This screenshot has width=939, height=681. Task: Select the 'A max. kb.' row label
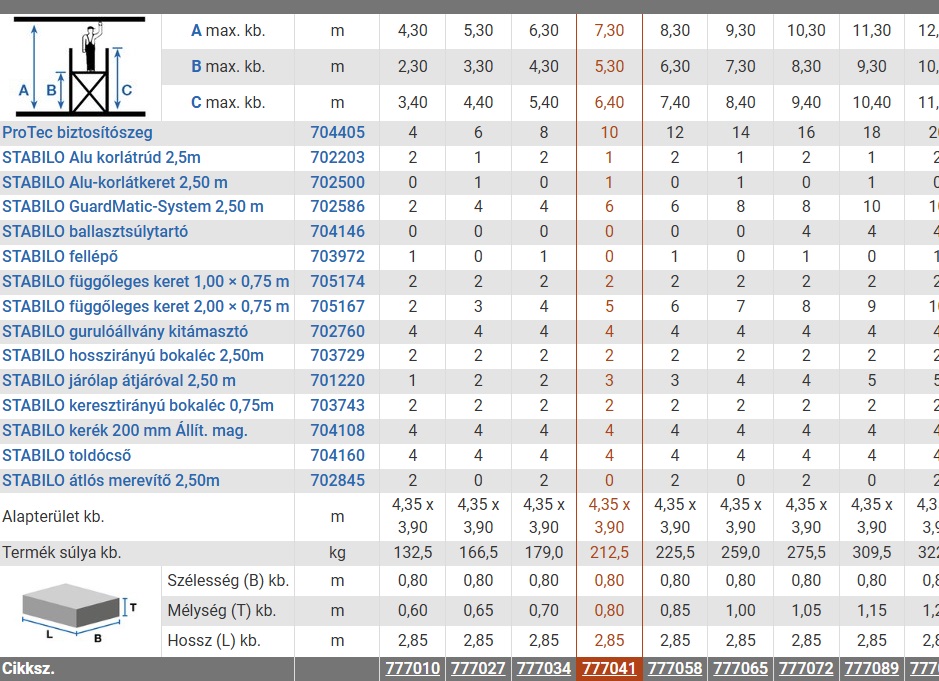click(228, 31)
